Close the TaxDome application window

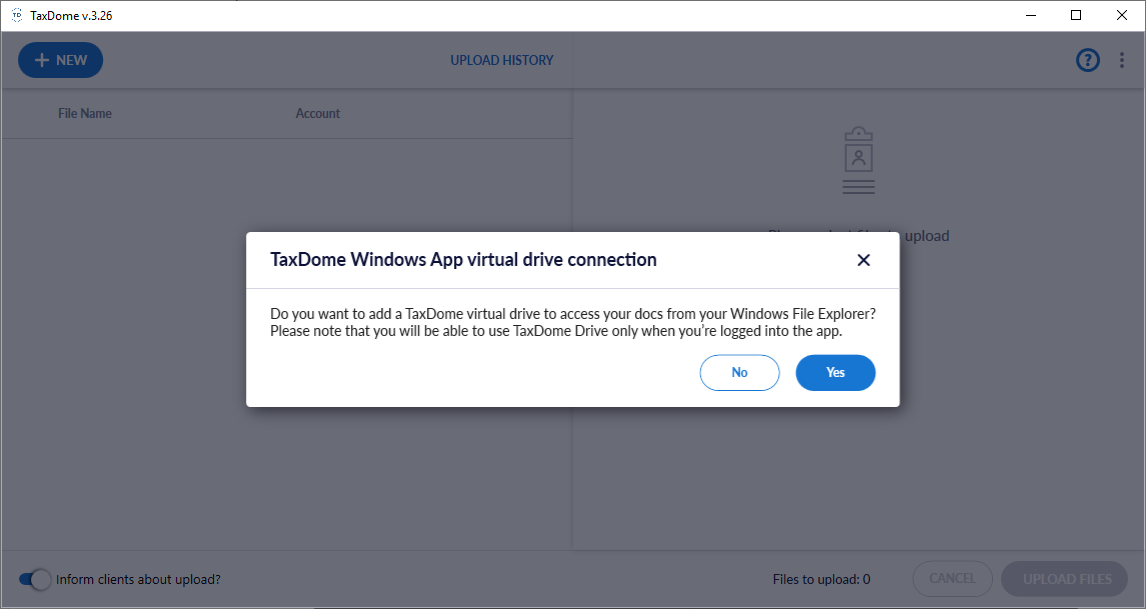(x=1122, y=15)
